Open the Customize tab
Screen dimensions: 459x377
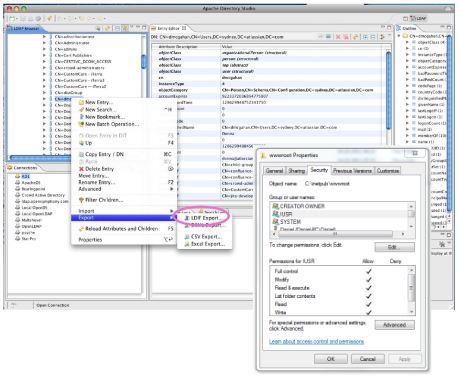388,171
